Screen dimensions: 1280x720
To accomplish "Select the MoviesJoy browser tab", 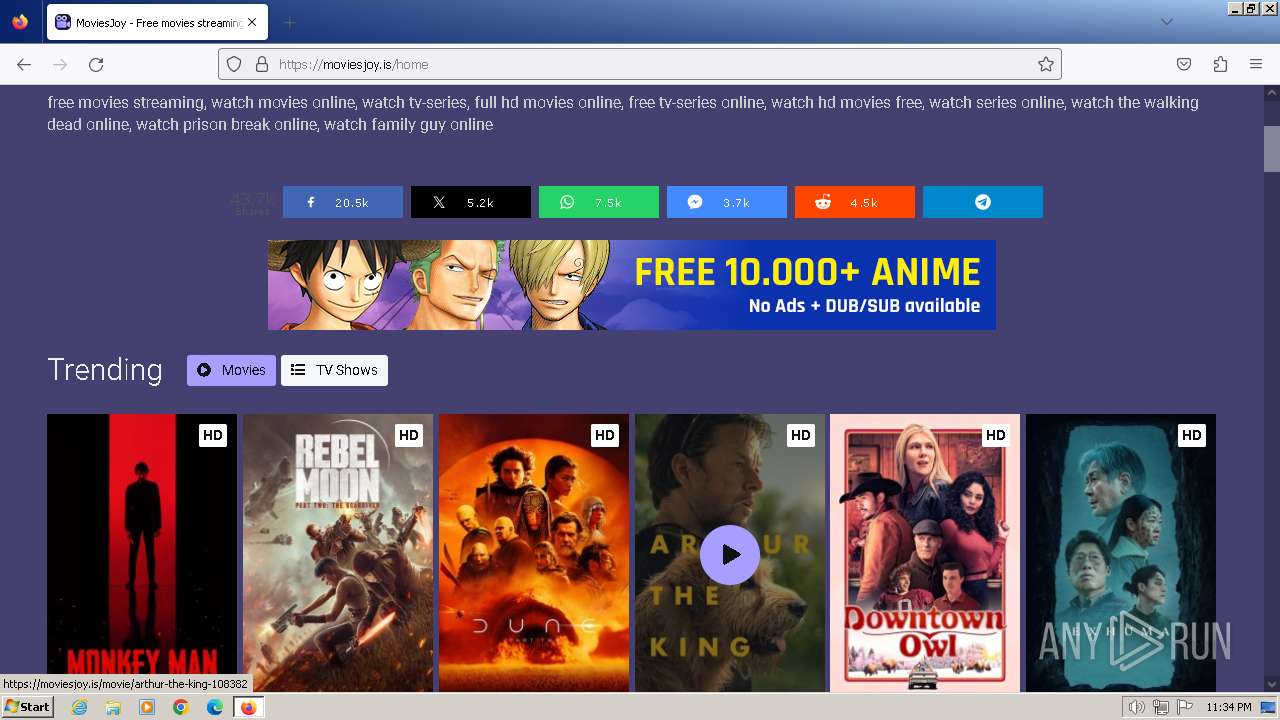I will tap(156, 22).
